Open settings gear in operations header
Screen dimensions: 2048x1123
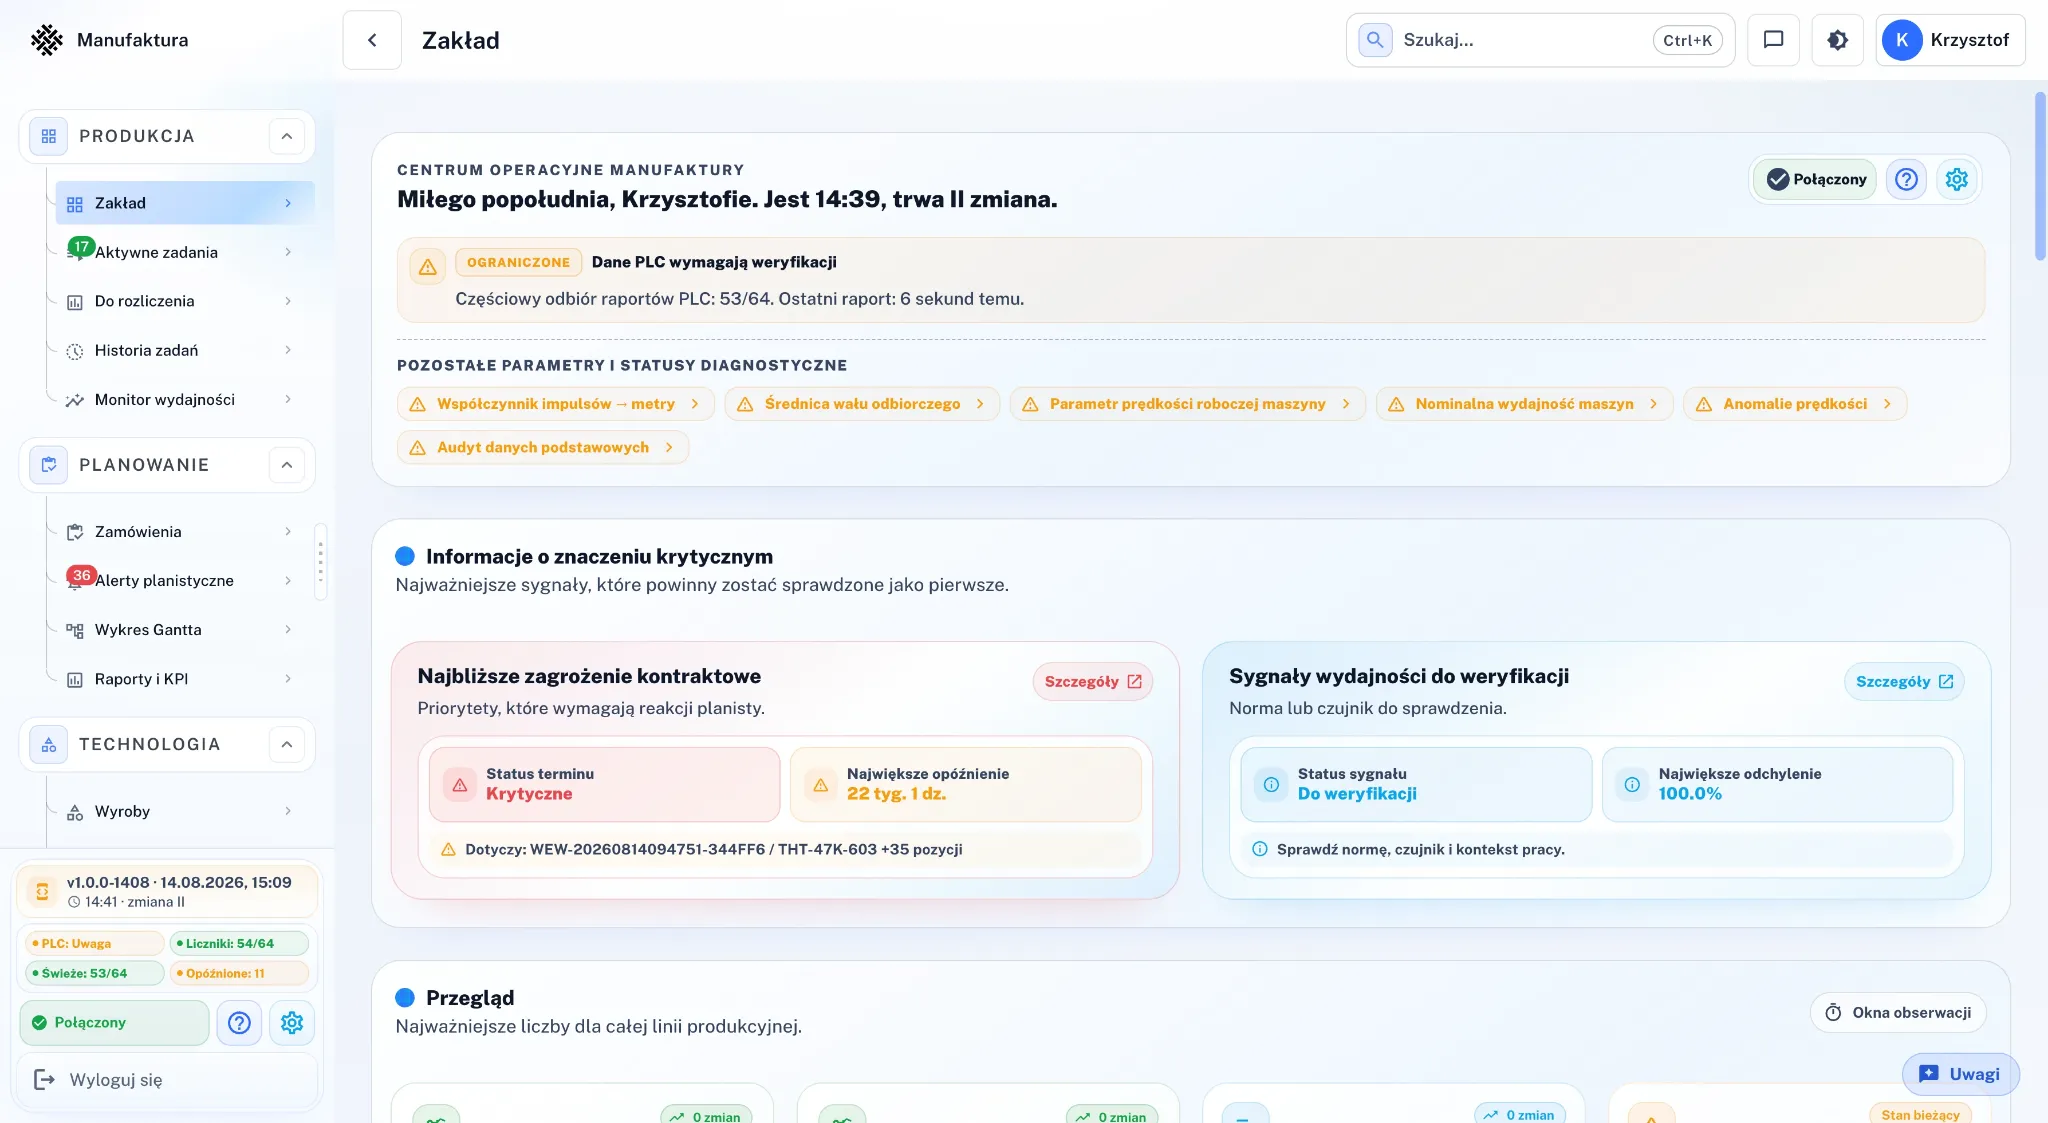point(1956,179)
